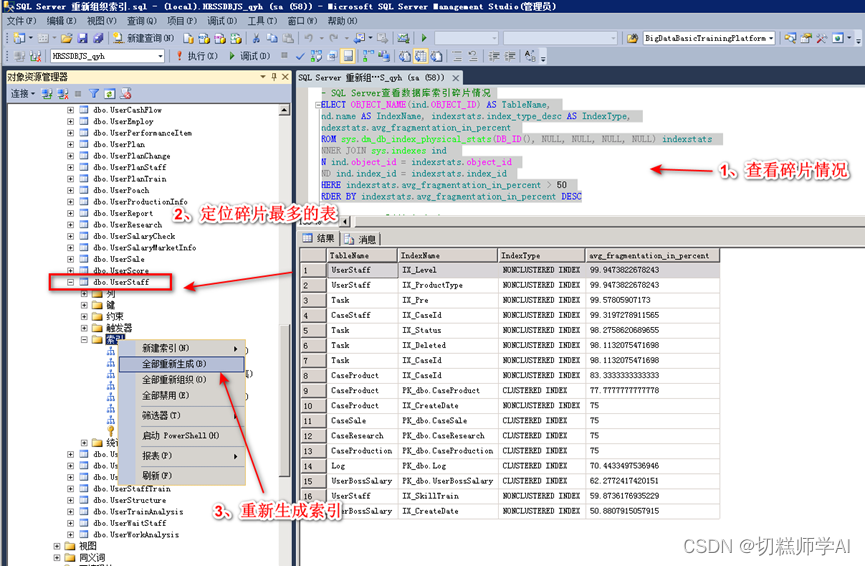Uncomment selected lines icon
Viewport: 865px width, 566px height.
473,56
